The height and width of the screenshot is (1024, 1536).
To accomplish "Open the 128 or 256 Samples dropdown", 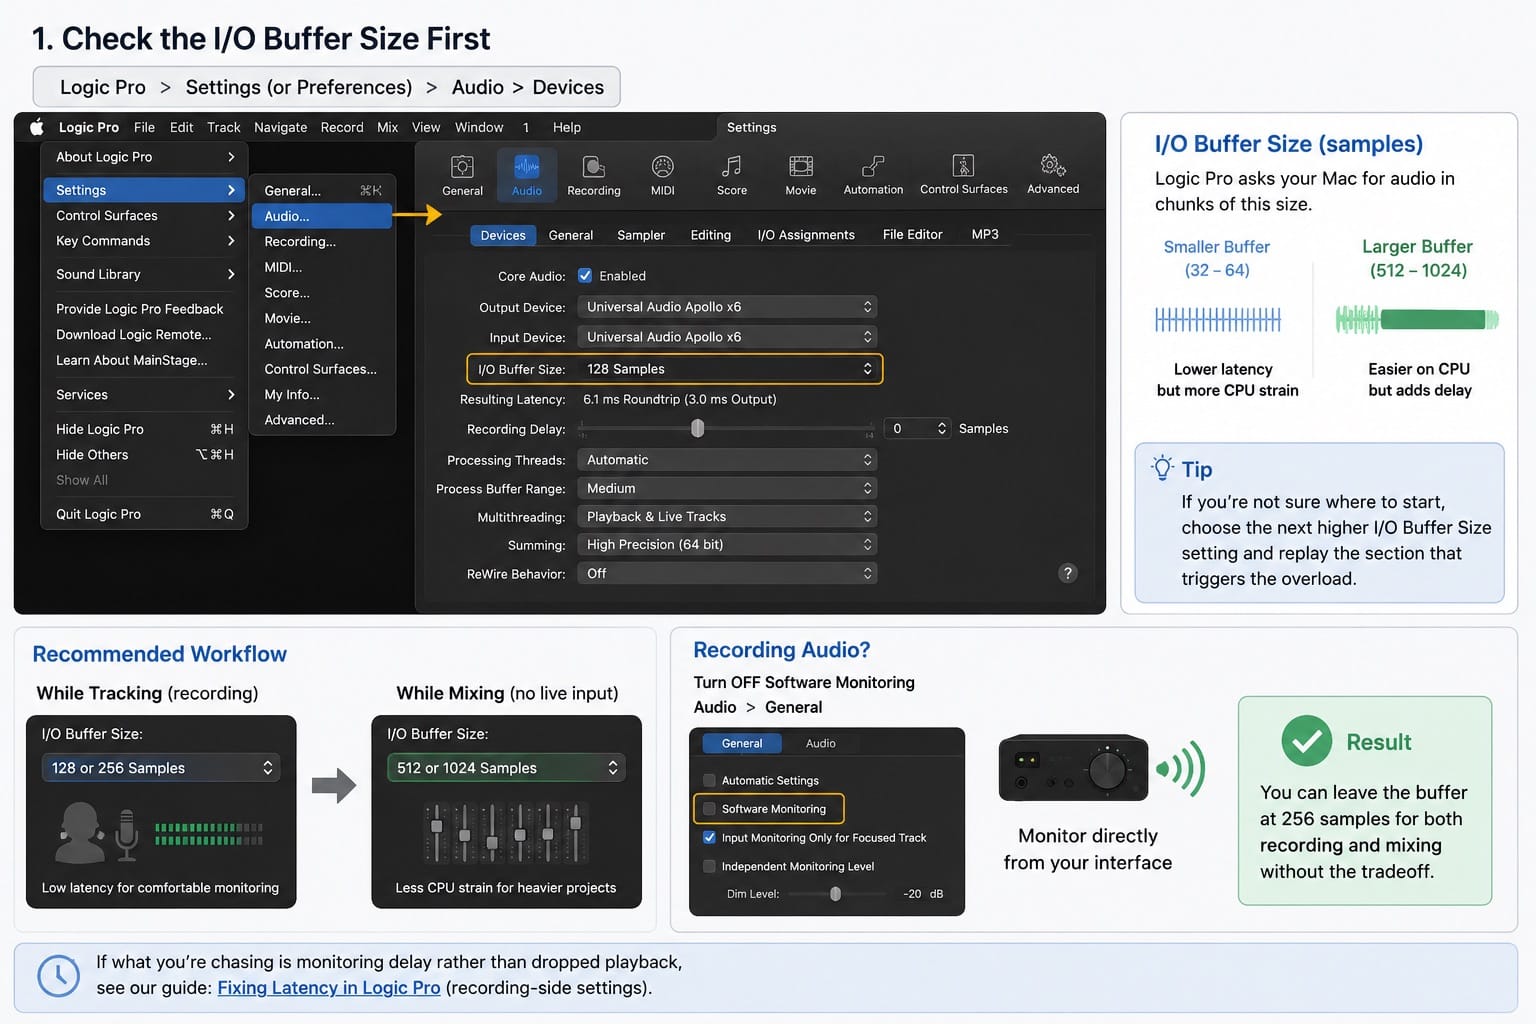I will coord(161,767).
